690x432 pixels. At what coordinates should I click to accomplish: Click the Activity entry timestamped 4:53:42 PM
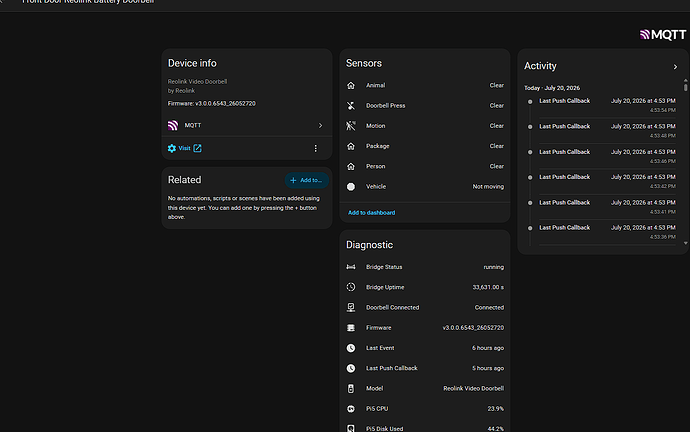[601, 181]
